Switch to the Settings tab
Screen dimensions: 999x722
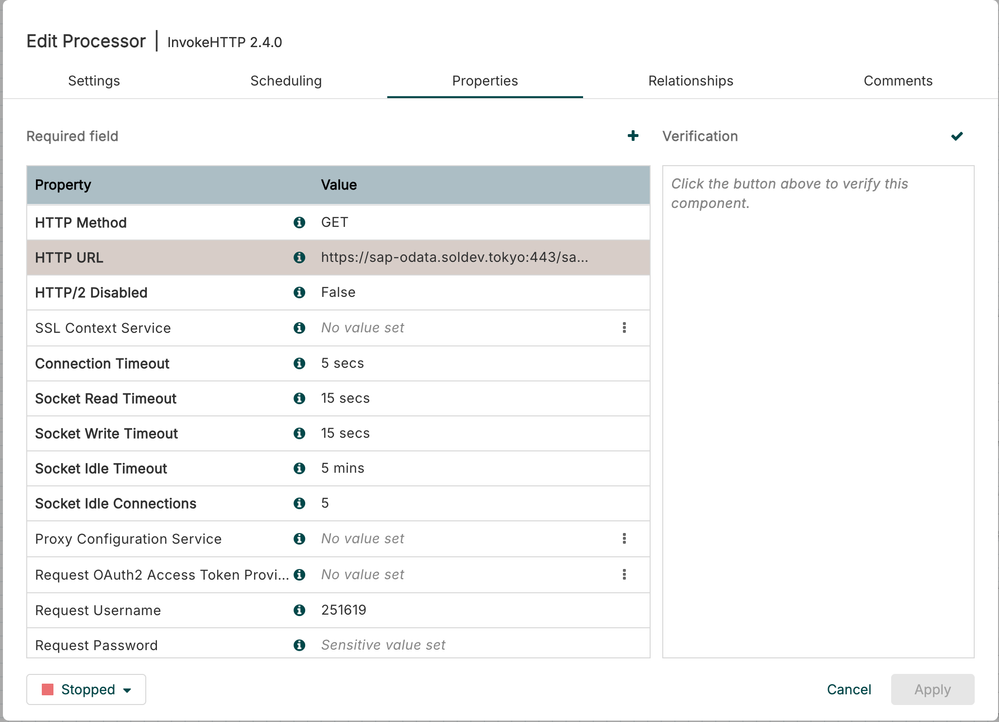(94, 81)
